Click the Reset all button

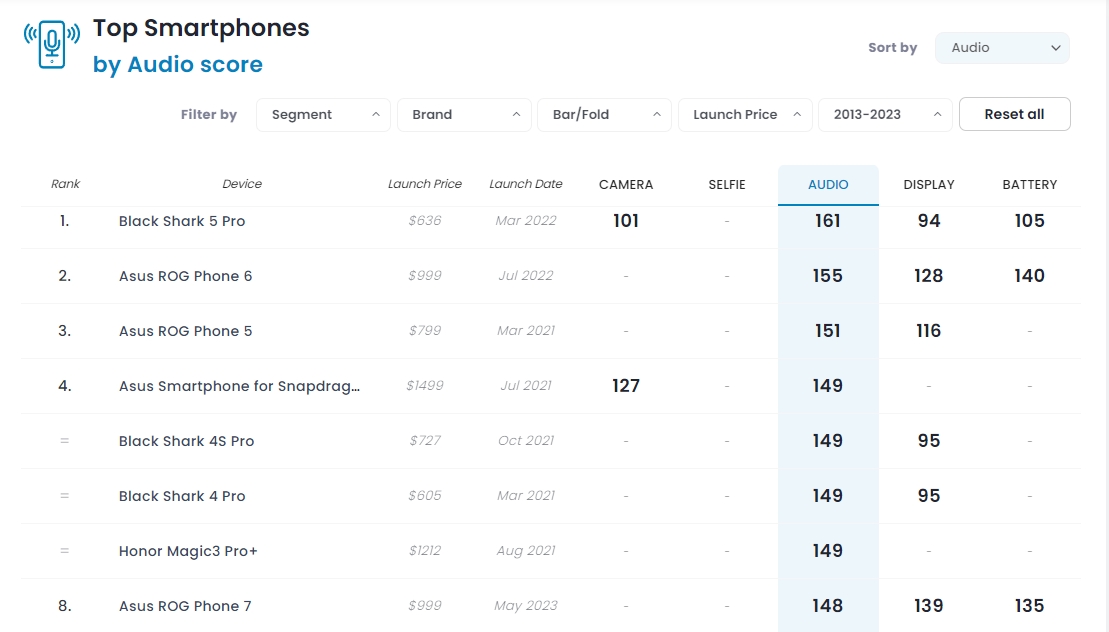[x=1014, y=115]
